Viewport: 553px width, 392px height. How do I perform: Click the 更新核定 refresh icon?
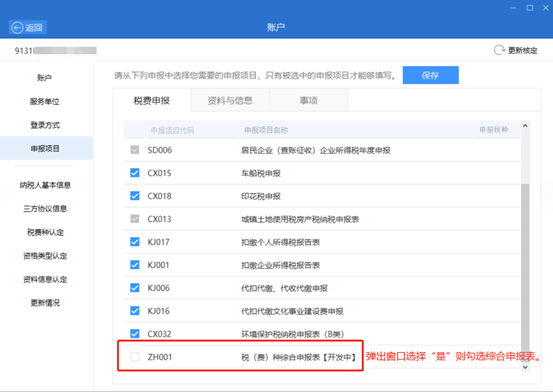(x=499, y=50)
